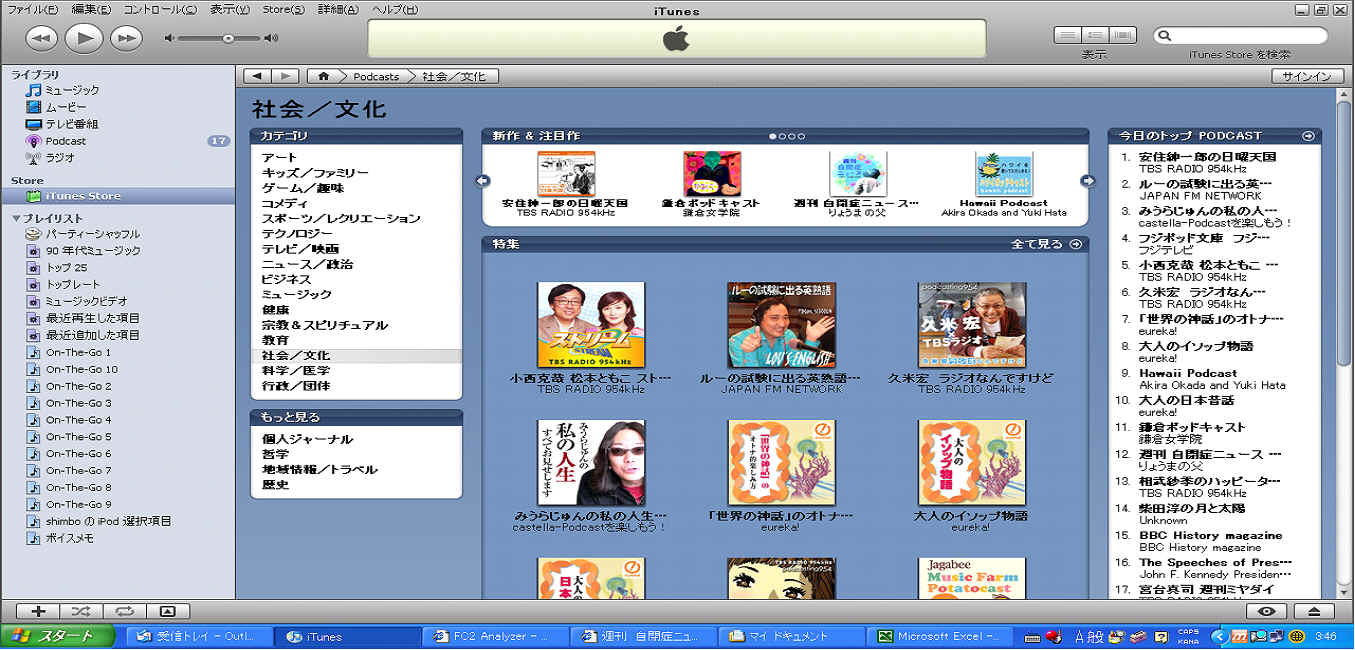This screenshot has height=650, width=1355.
Task: Open the On-The-Go 1 playlist
Action: tap(69, 353)
